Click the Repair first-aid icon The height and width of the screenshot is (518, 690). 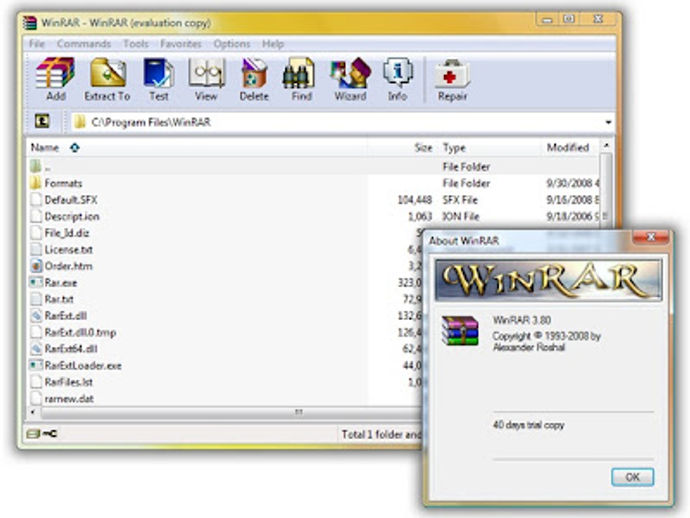[x=452, y=74]
